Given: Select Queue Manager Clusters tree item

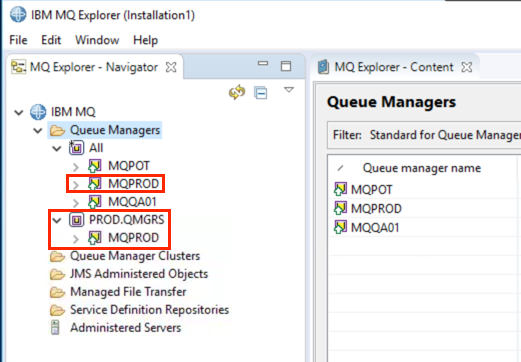Looking at the screenshot, I should click(135, 256).
